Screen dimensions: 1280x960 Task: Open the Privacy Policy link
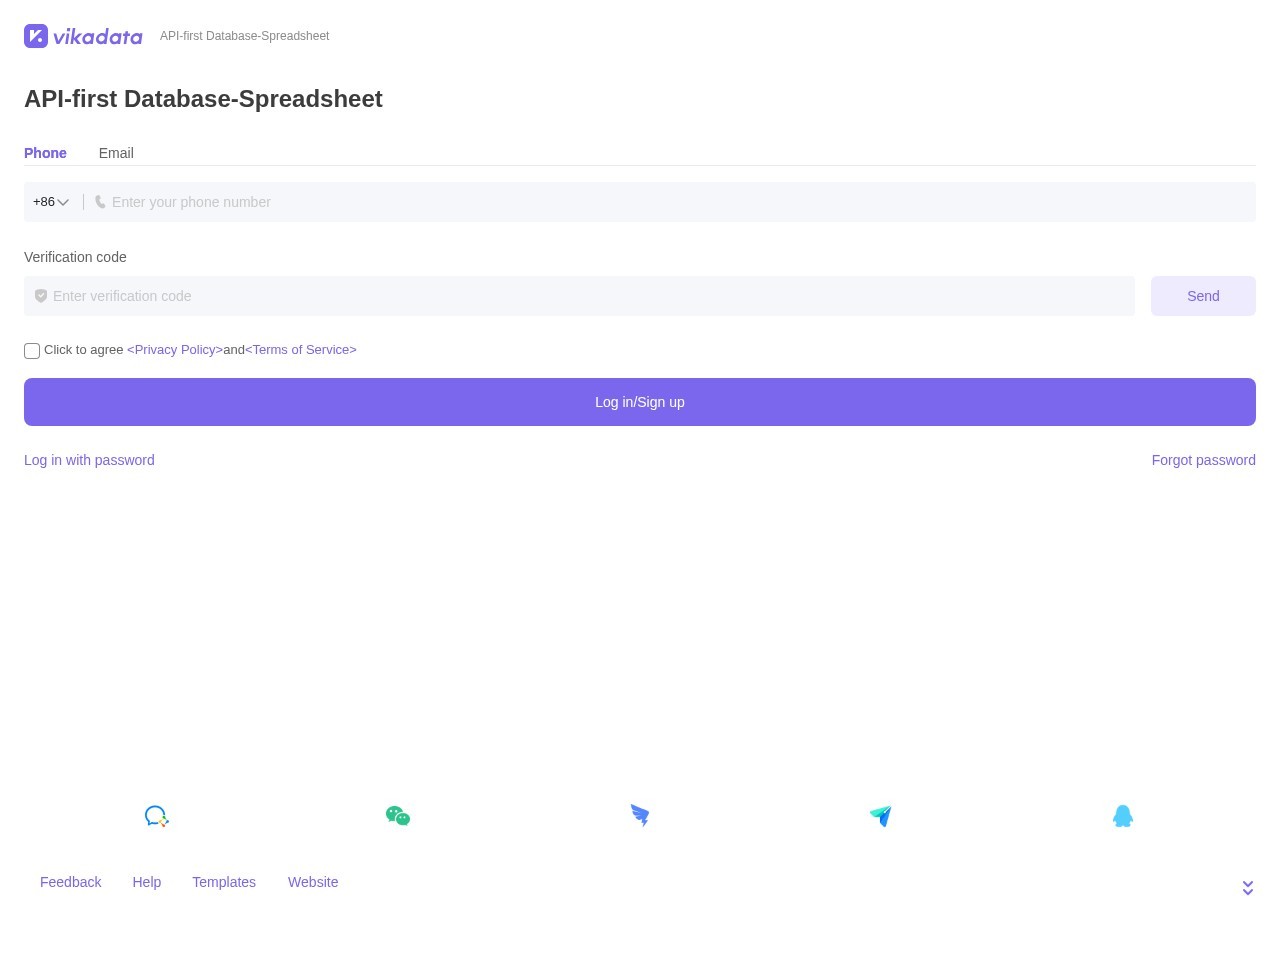pyautogui.click(x=175, y=350)
